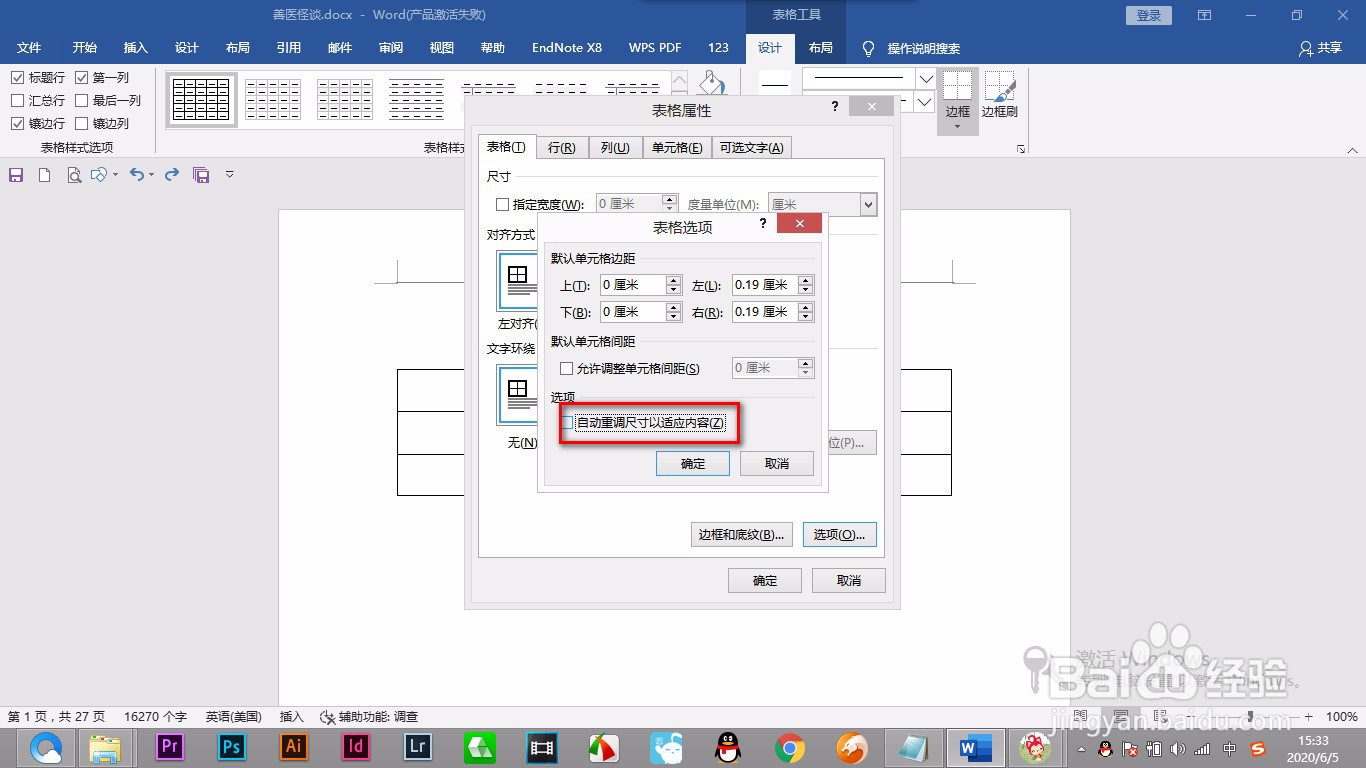Check the Preferred Width (指定宽度) checkbox

tap(503, 204)
